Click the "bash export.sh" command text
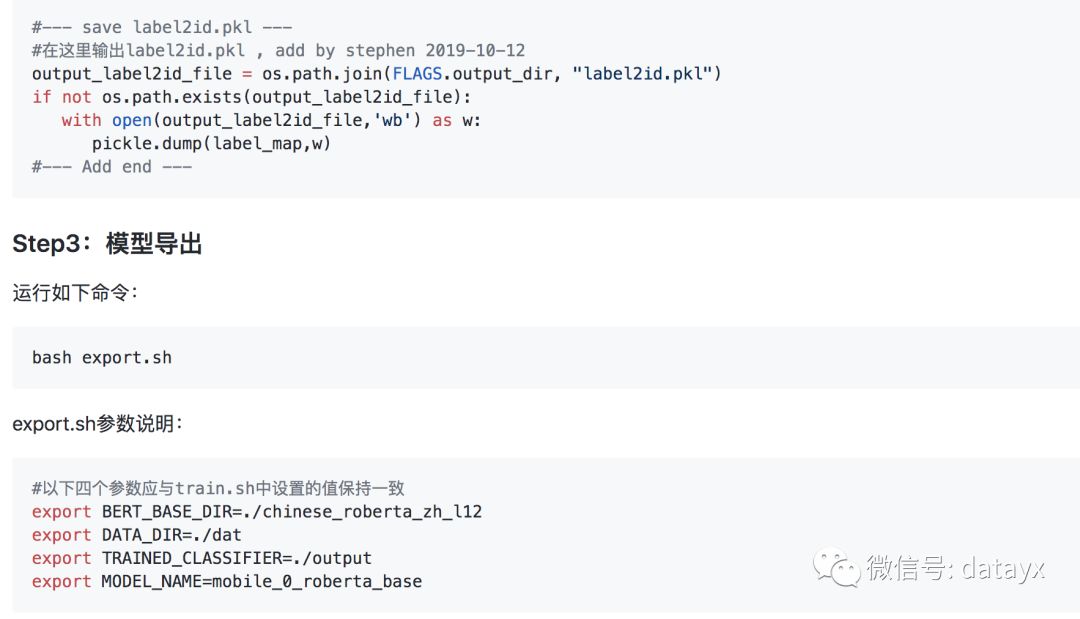The height and width of the screenshot is (619, 1080). click(x=102, y=358)
